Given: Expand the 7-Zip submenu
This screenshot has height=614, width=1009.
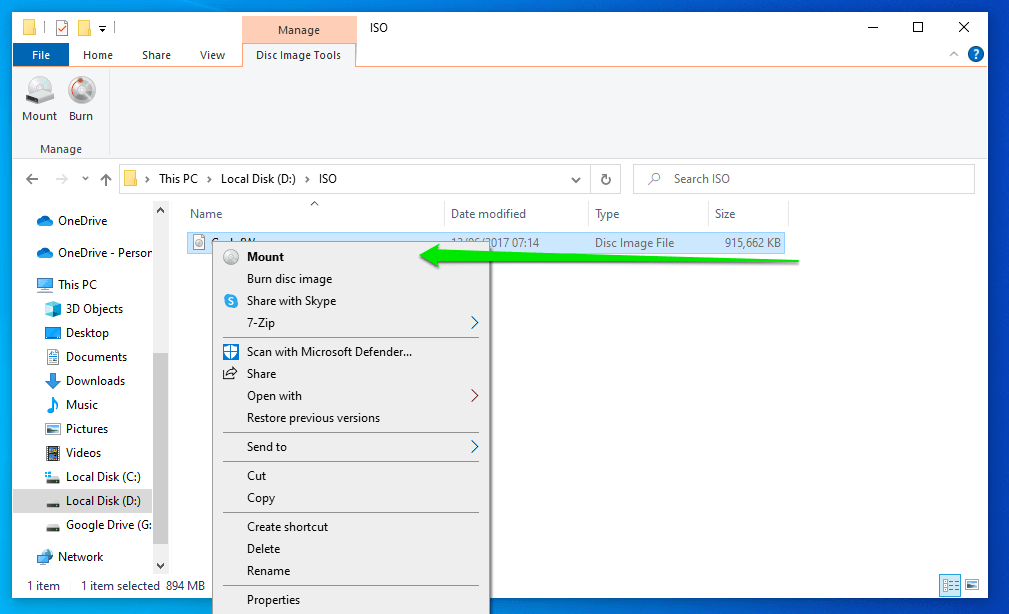Looking at the screenshot, I should click(x=474, y=323).
